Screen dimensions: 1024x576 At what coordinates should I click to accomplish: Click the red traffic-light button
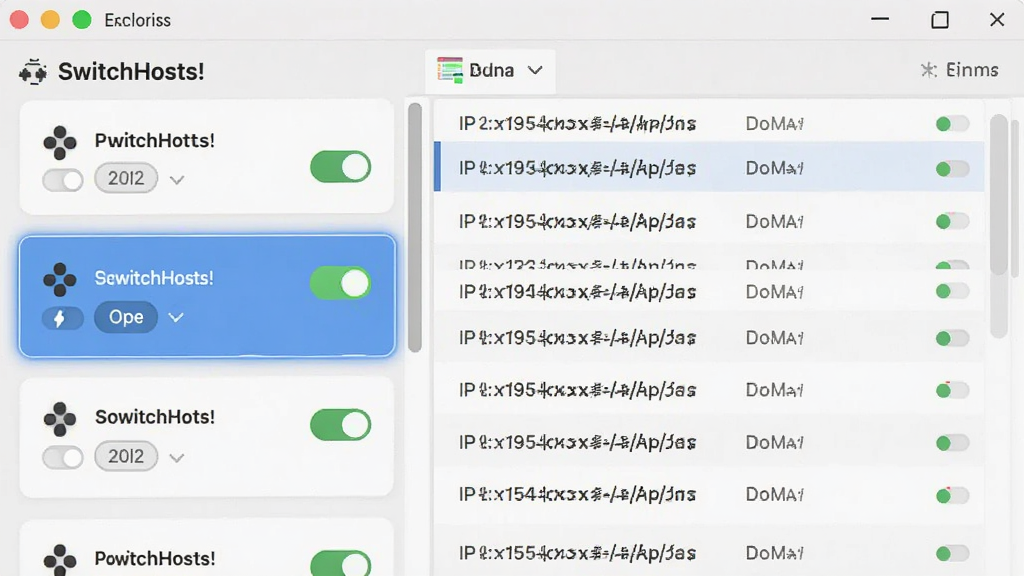(x=19, y=20)
